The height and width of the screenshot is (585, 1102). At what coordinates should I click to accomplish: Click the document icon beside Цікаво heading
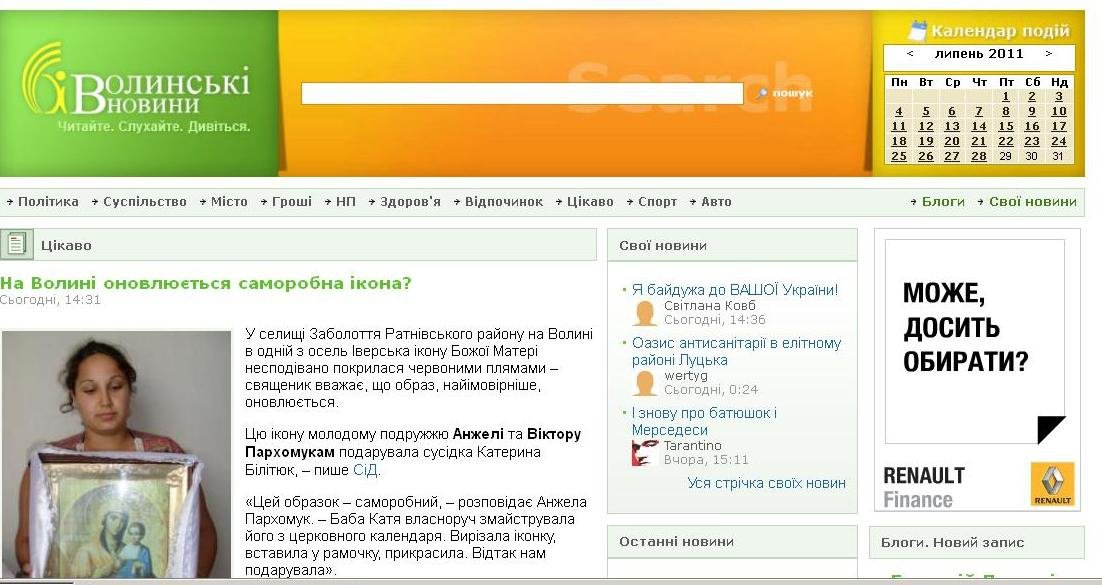coord(16,244)
